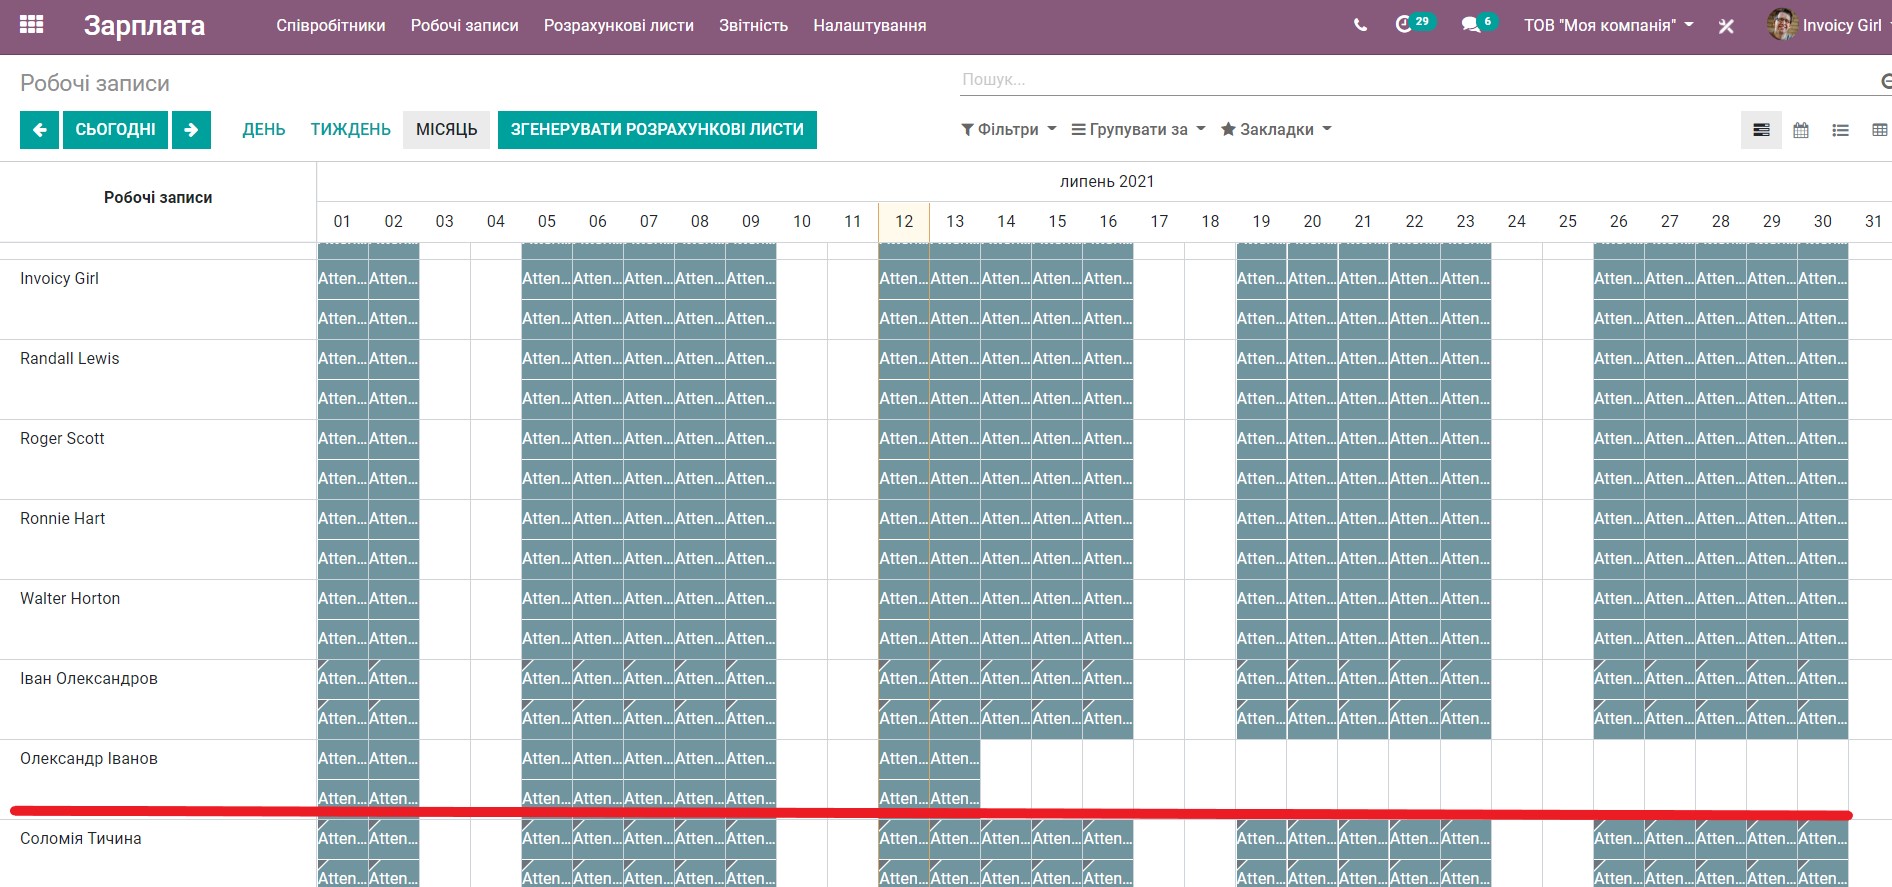Open Соломія Тичина top attendance entry on day 30

pyautogui.click(x=1823, y=839)
